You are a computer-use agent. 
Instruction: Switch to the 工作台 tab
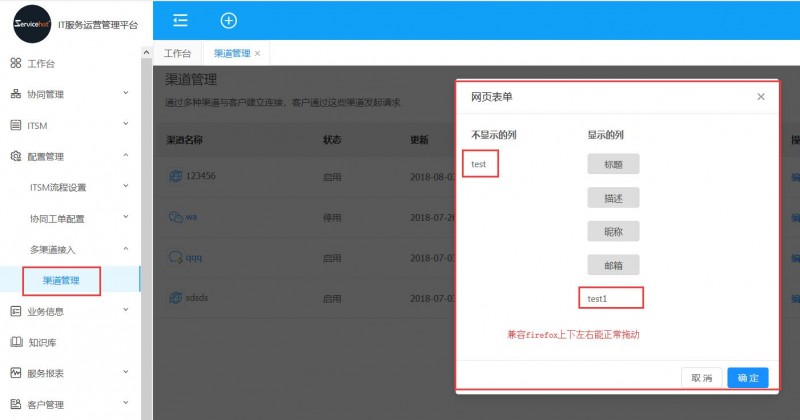(177, 53)
